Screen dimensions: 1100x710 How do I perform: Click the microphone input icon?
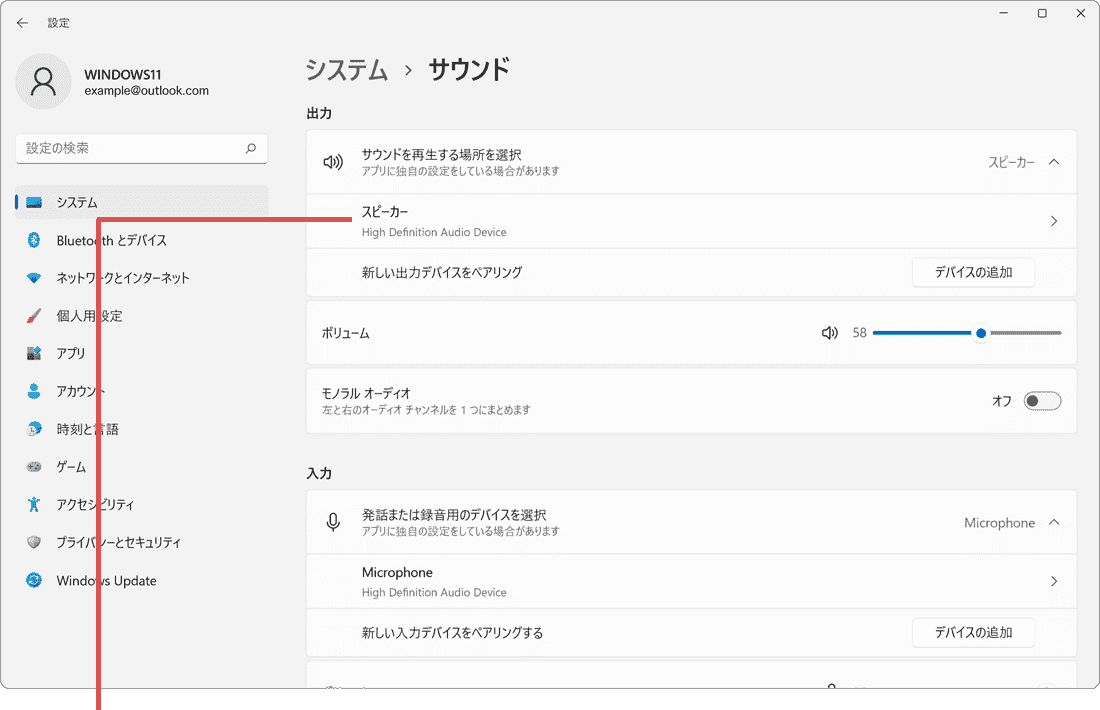tap(333, 522)
